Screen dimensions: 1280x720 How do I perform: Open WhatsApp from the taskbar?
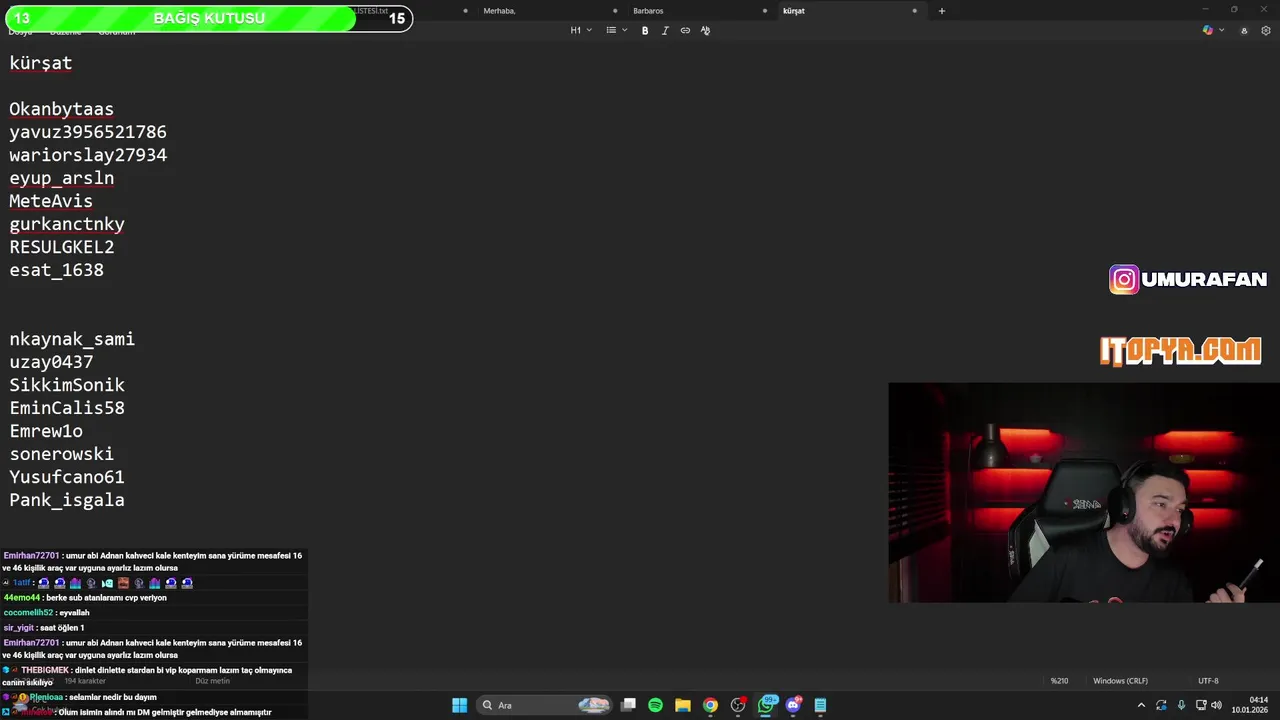coord(766,705)
